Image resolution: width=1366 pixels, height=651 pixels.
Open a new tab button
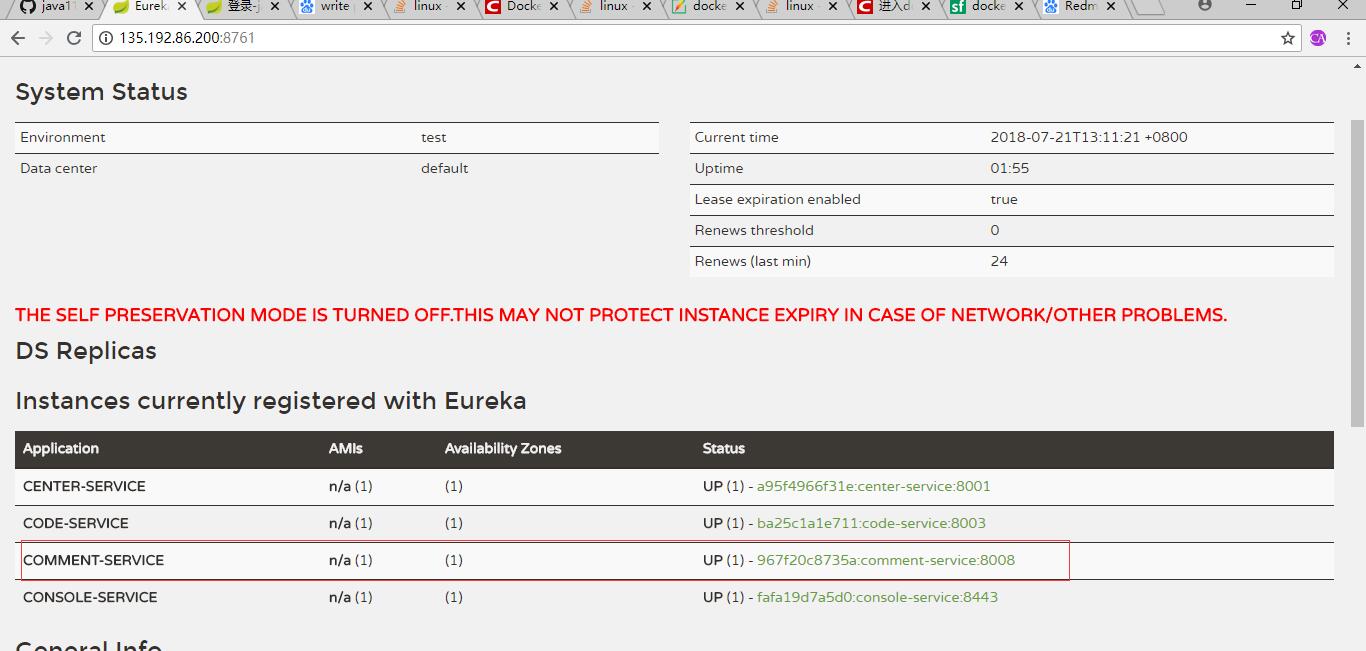coord(1149,7)
